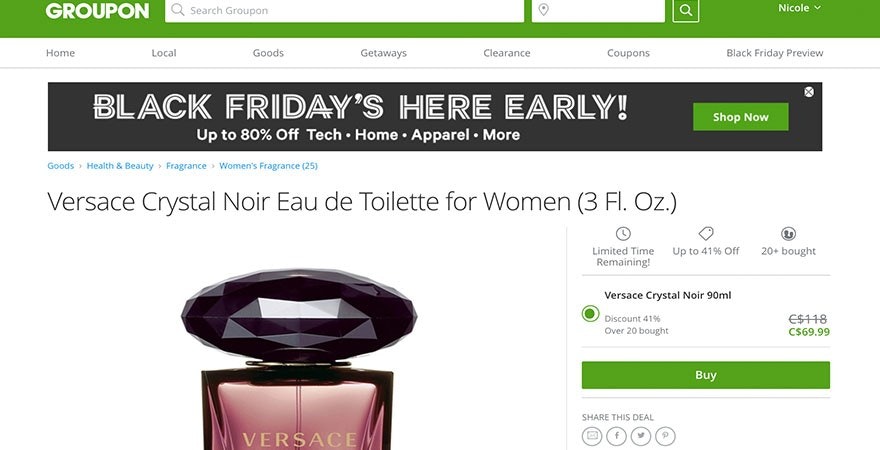Click the magnifier search submit button

pos(686,10)
